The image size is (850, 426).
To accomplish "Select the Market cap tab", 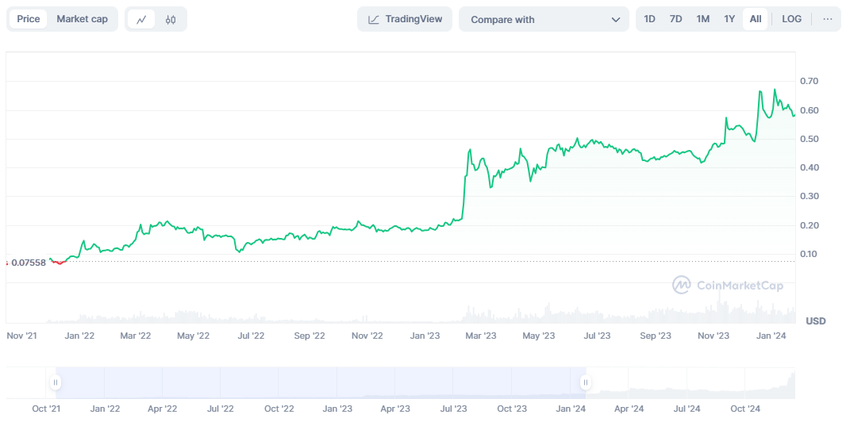I will [82, 19].
